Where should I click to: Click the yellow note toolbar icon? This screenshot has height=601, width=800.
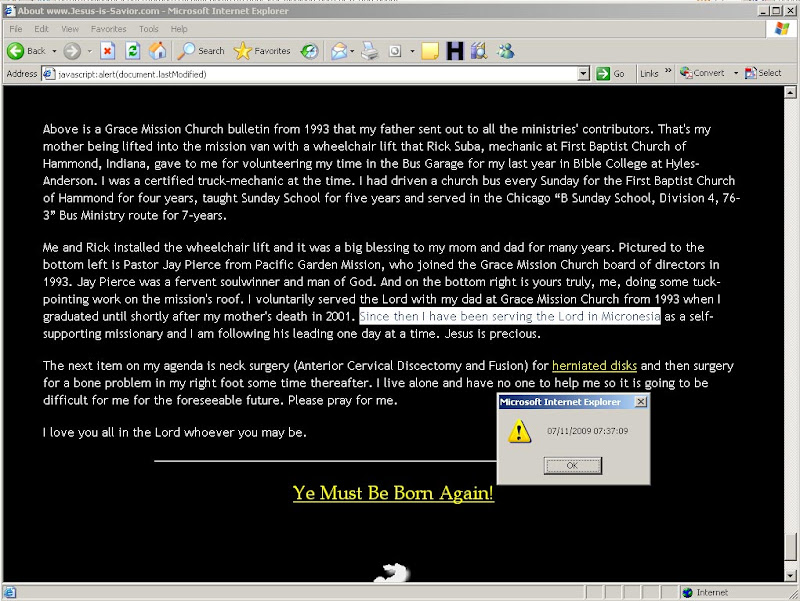430,51
